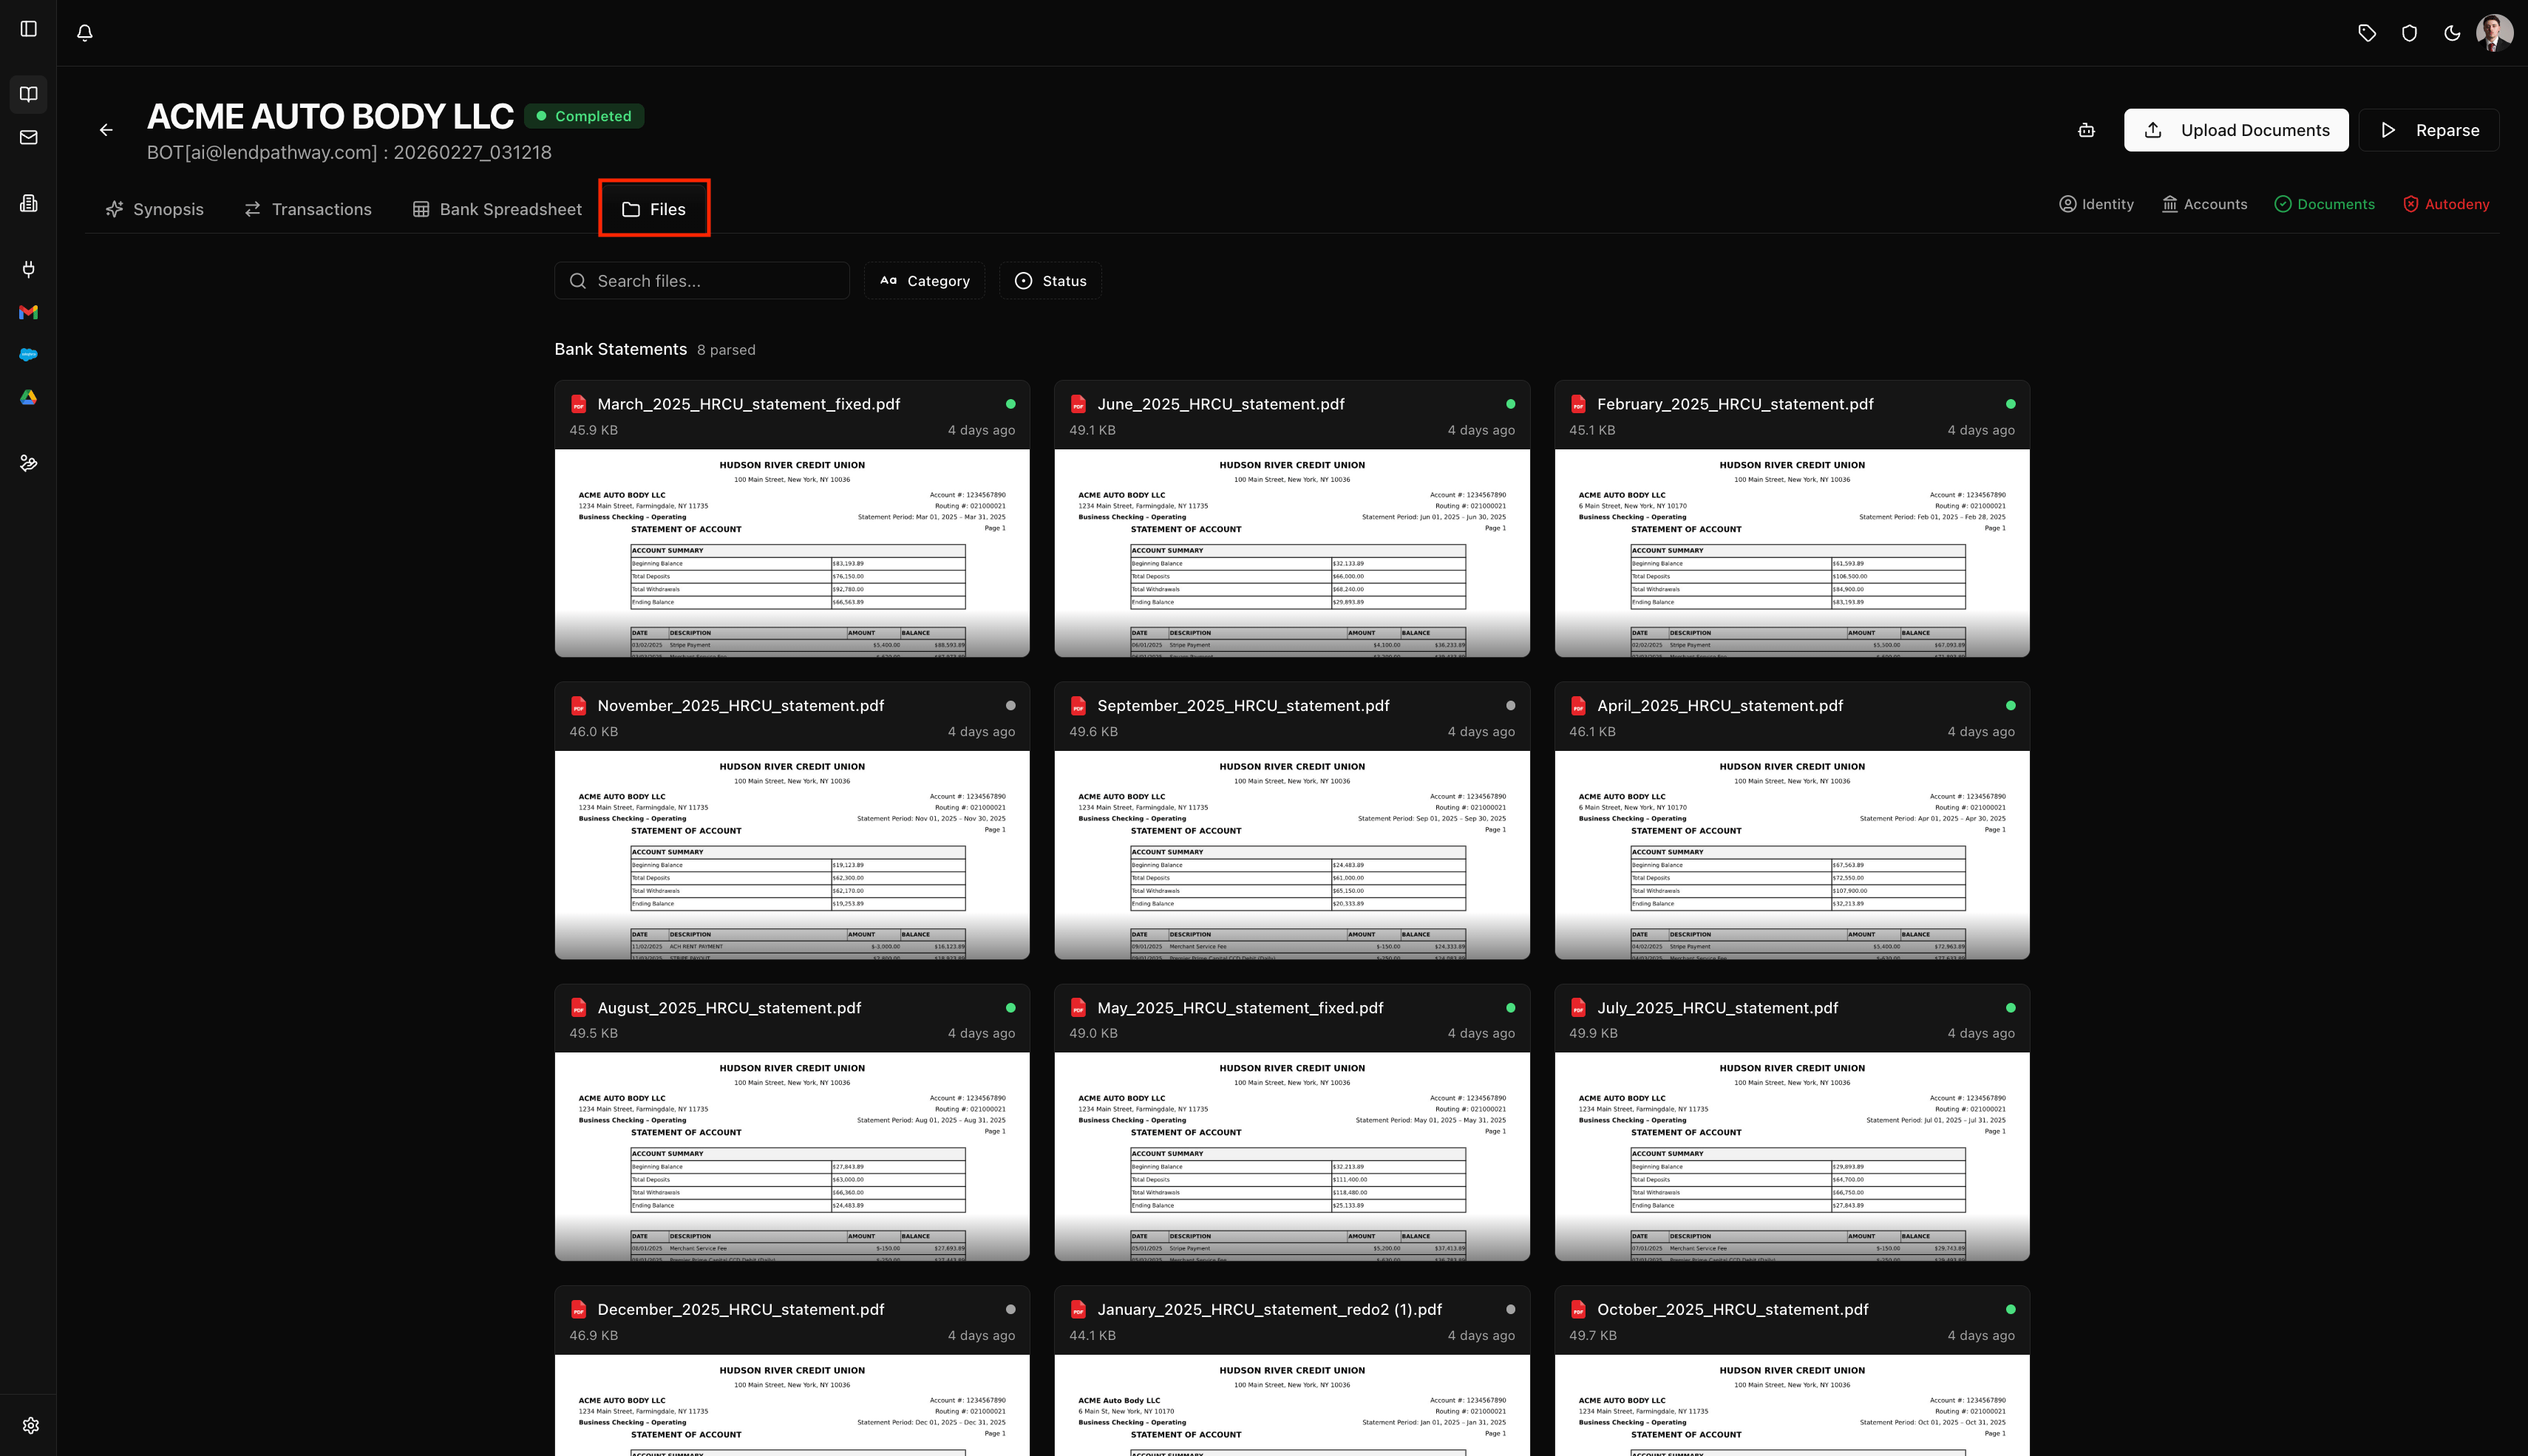Open the Documents check link
The width and height of the screenshot is (2528, 1456).
[x=2324, y=204]
